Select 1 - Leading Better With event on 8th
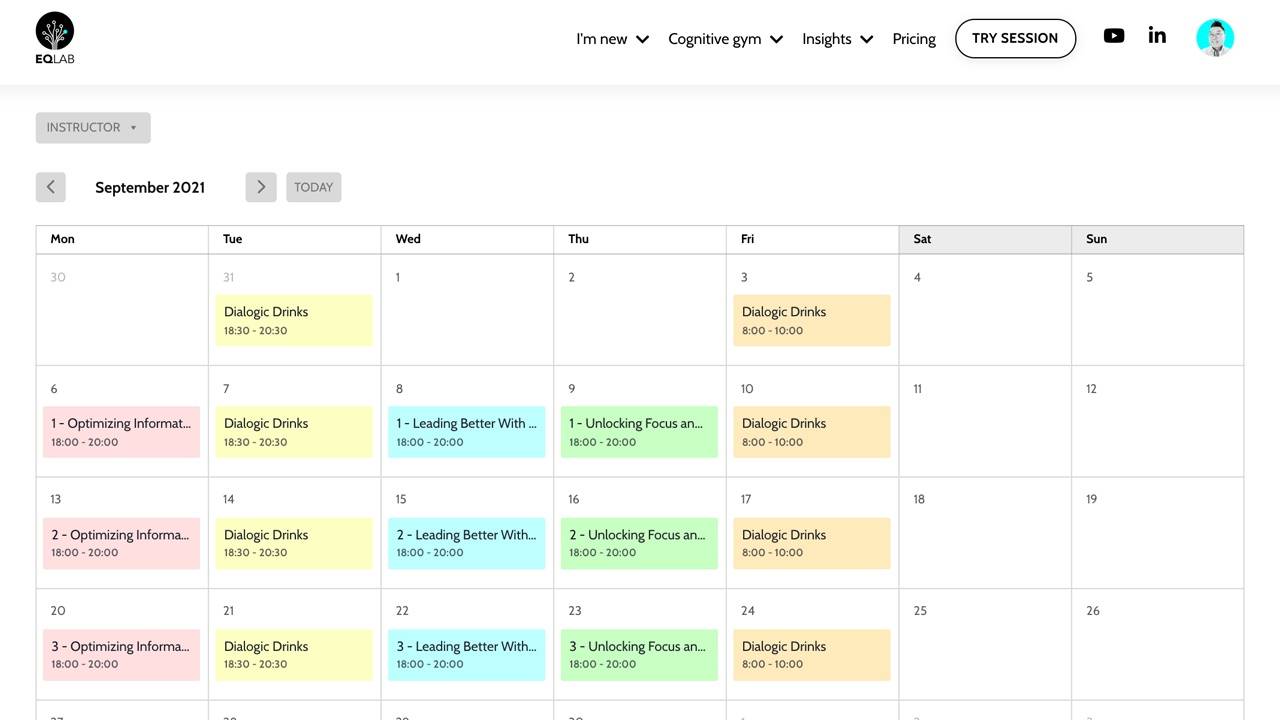This screenshot has height=720, width=1280. (466, 432)
